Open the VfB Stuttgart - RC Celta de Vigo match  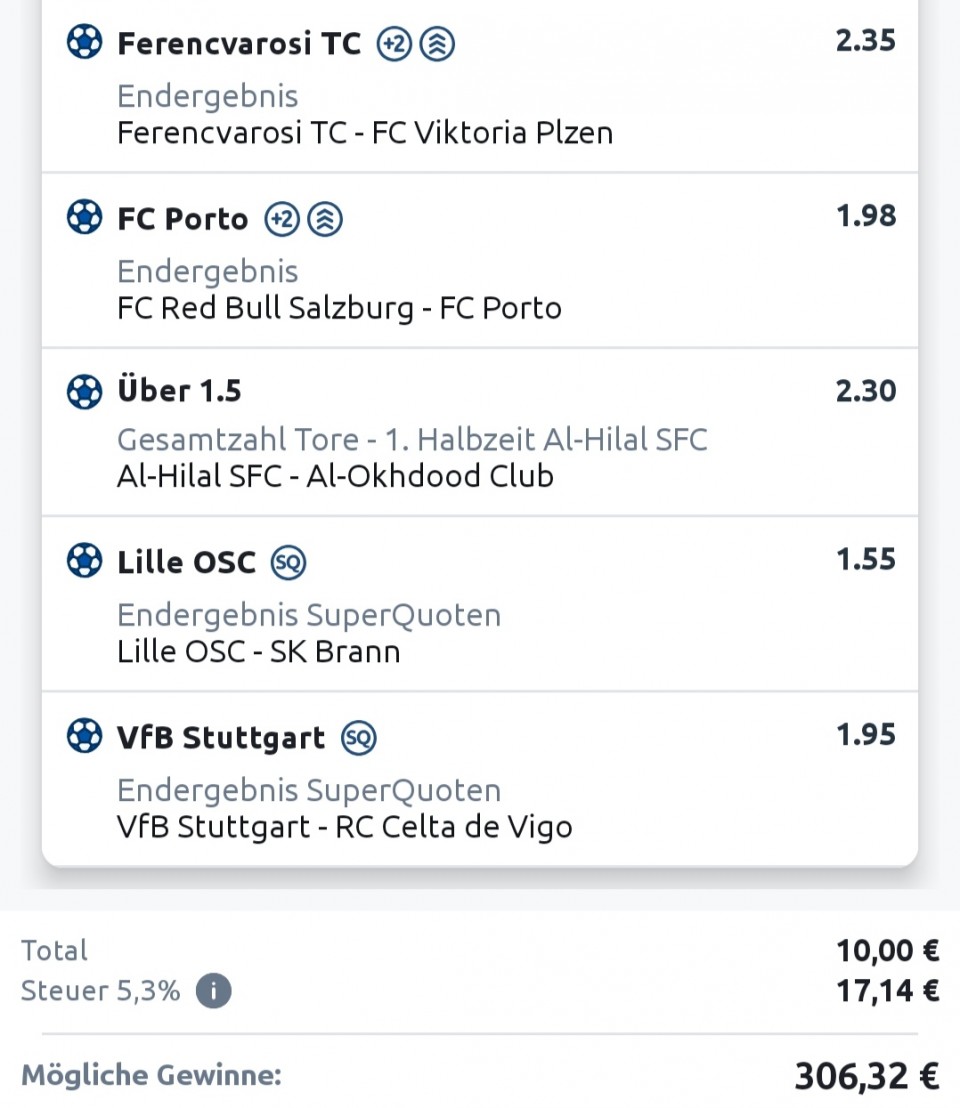pos(344,827)
